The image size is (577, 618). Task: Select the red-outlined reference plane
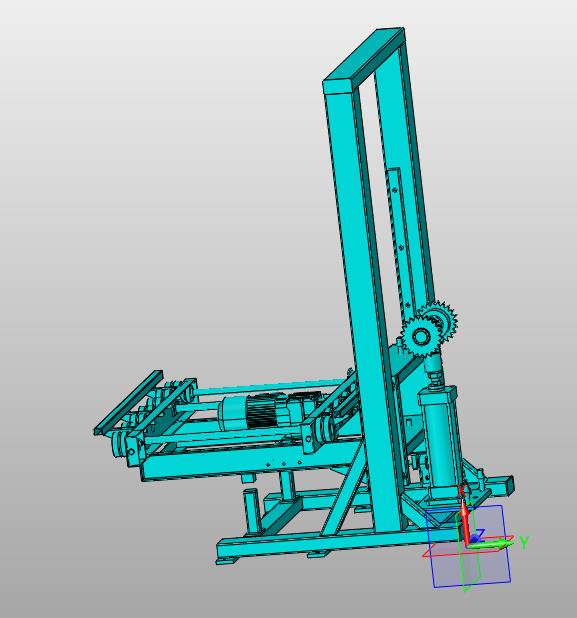[468, 546]
